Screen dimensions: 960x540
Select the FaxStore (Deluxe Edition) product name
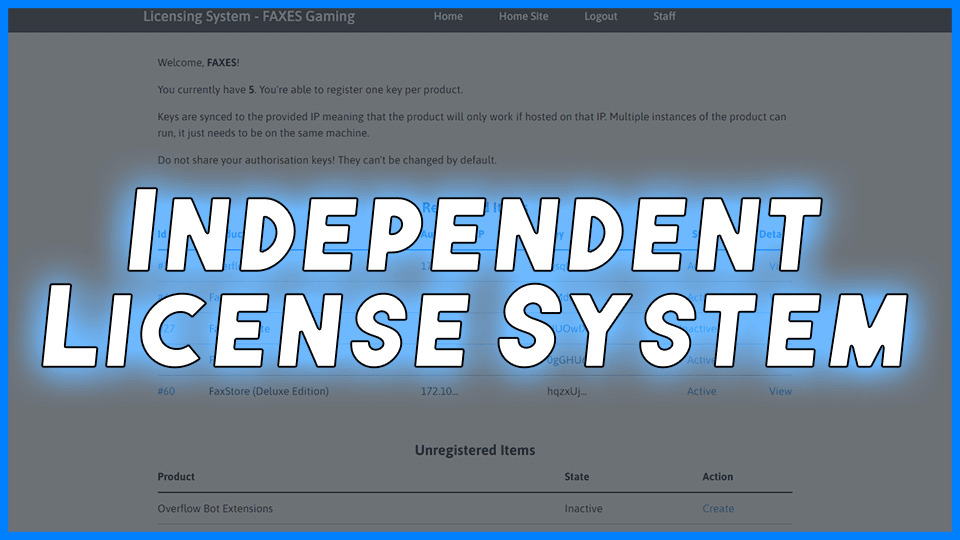click(x=269, y=391)
